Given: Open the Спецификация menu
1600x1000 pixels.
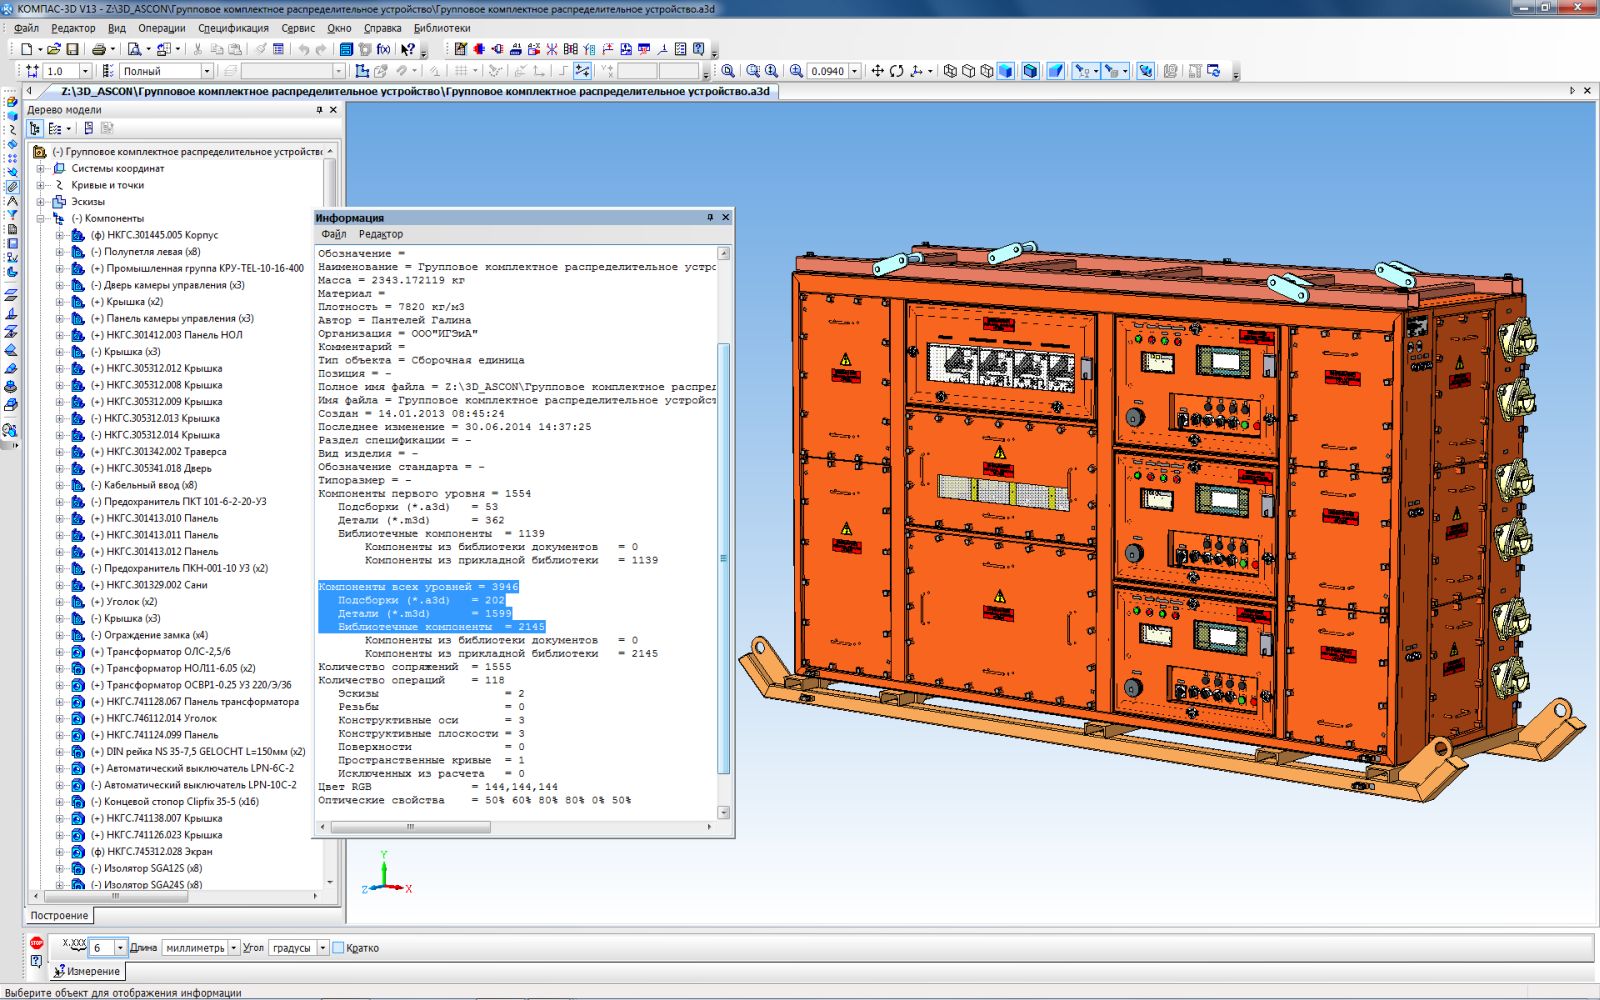Looking at the screenshot, I should tap(233, 28).
